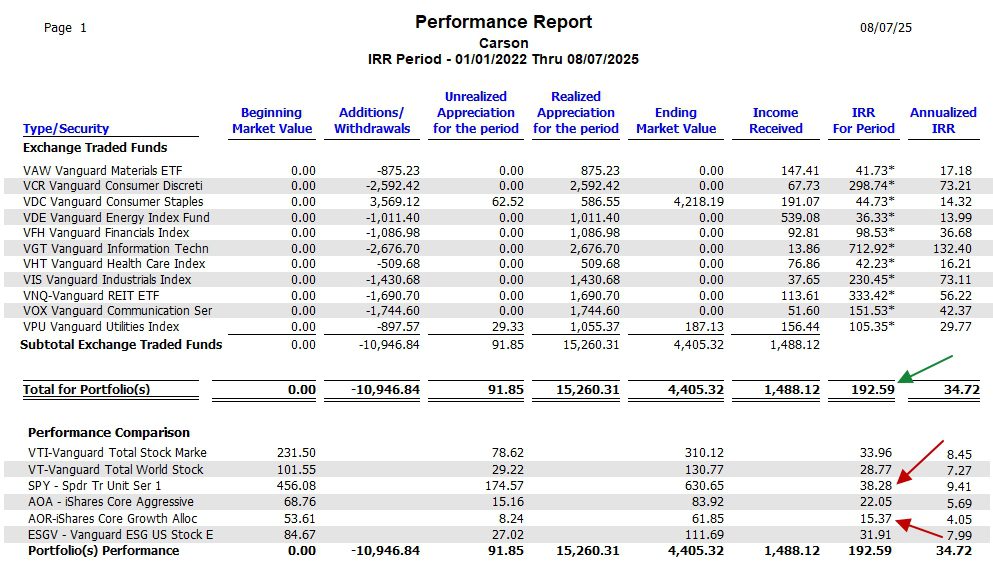
Task: Select VIS Vanguard Industrials Index row name
Action: pos(107,279)
